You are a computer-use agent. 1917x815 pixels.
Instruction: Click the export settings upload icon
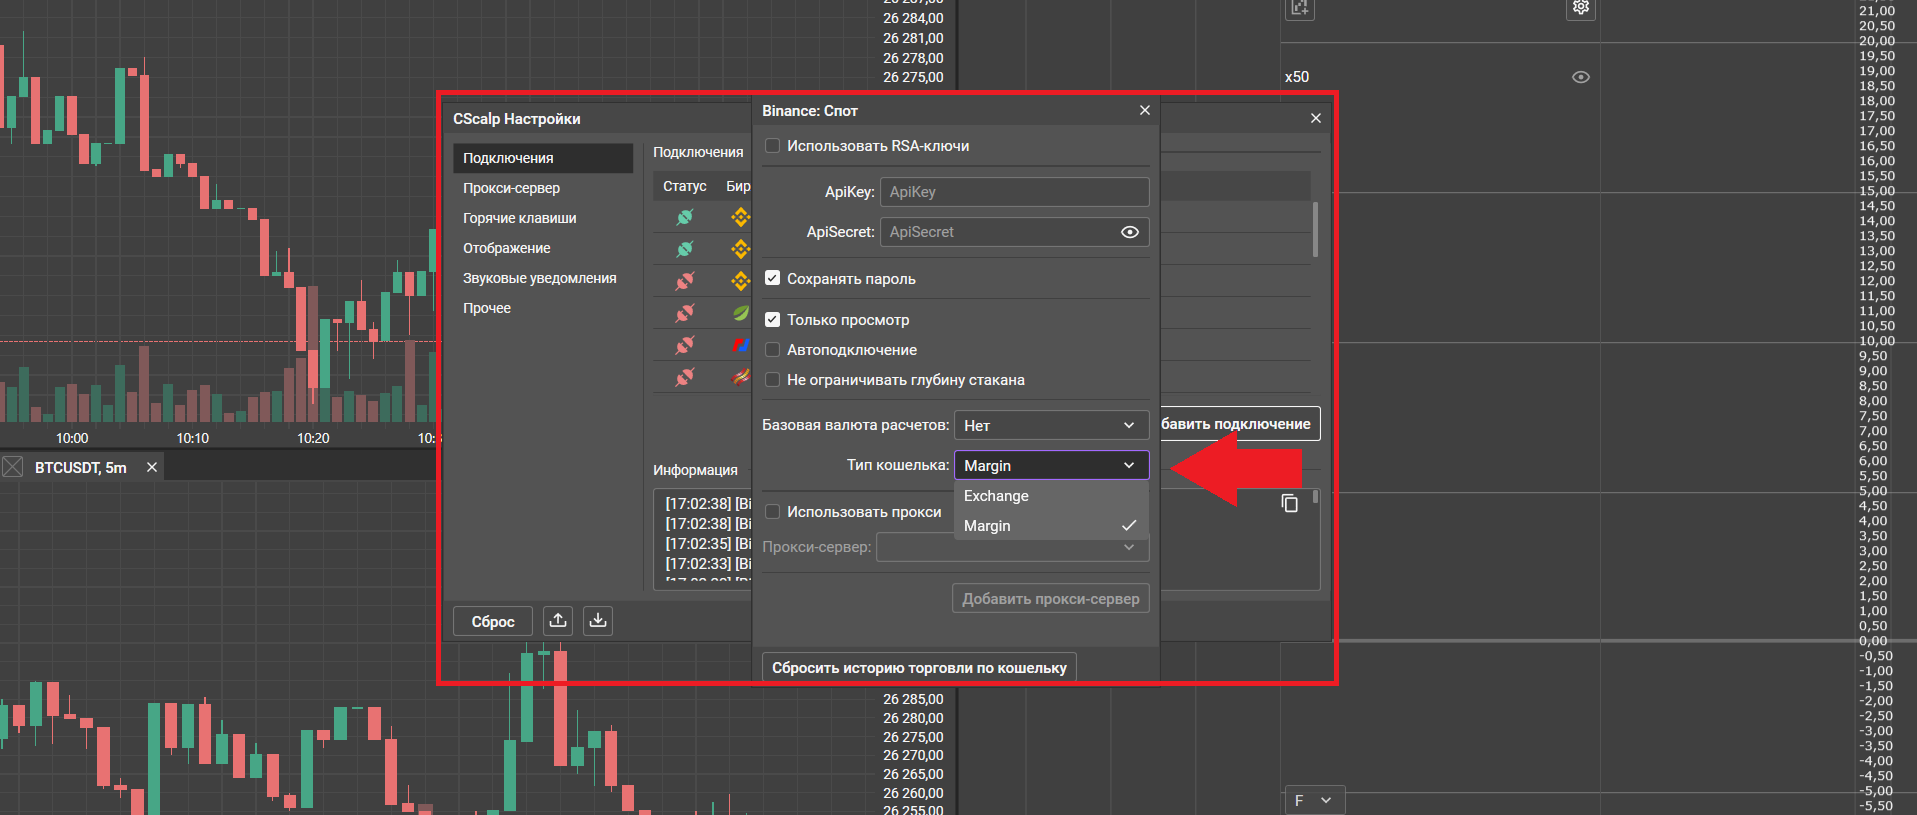click(558, 621)
